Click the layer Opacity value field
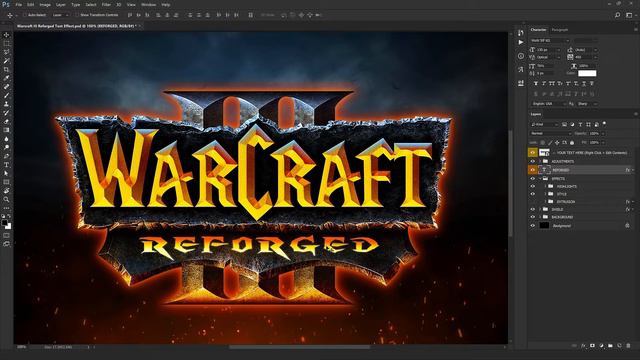The width and height of the screenshot is (640, 360). point(594,133)
